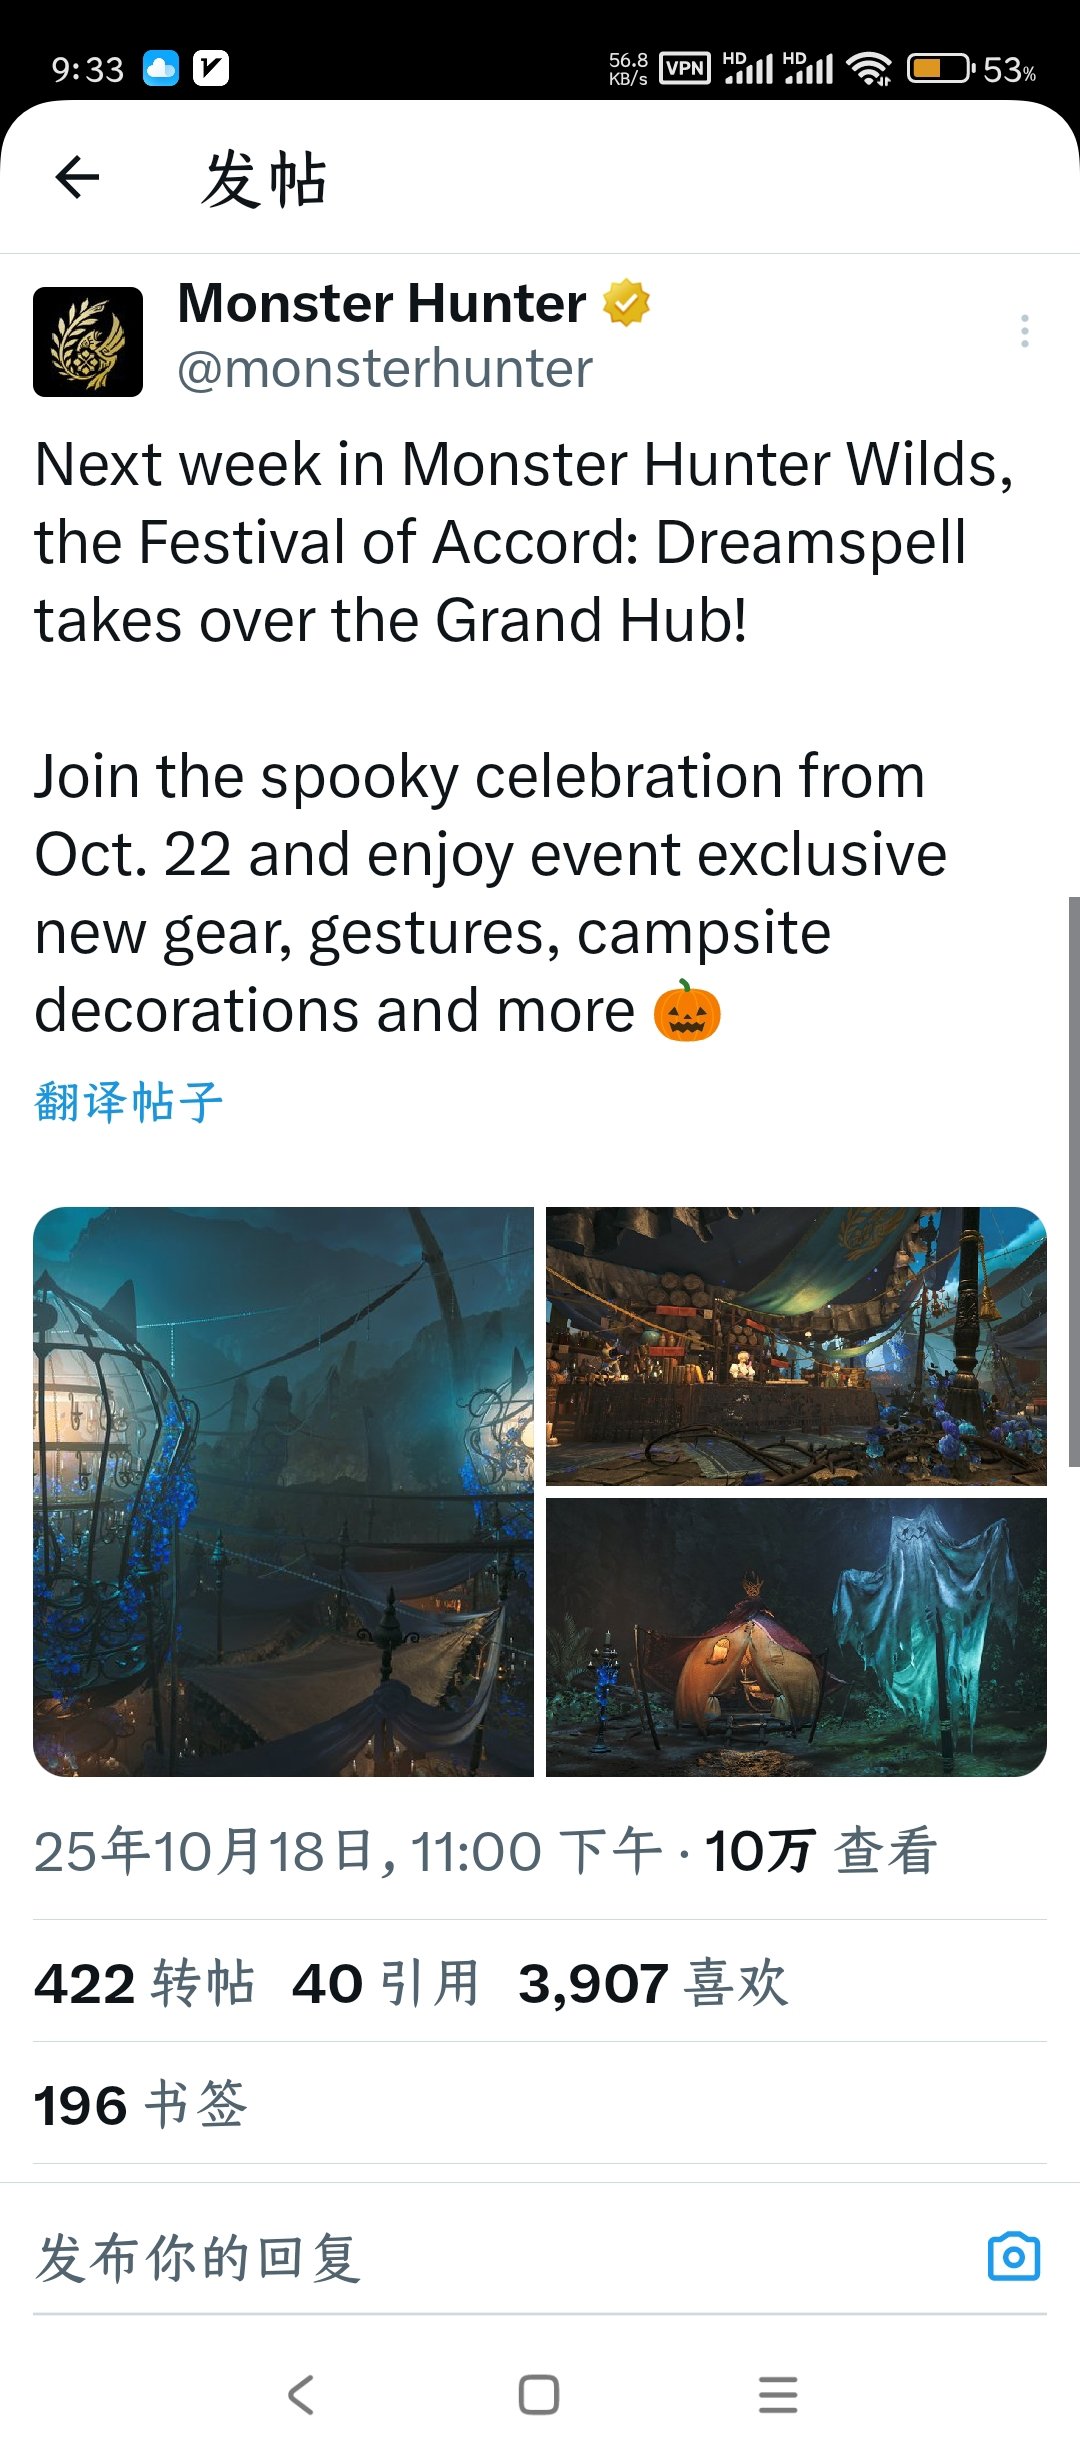Image resolution: width=1080 pixels, height=2460 pixels.
Task: Open the large Grand Hub image
Action: (x=283, y=1492)
